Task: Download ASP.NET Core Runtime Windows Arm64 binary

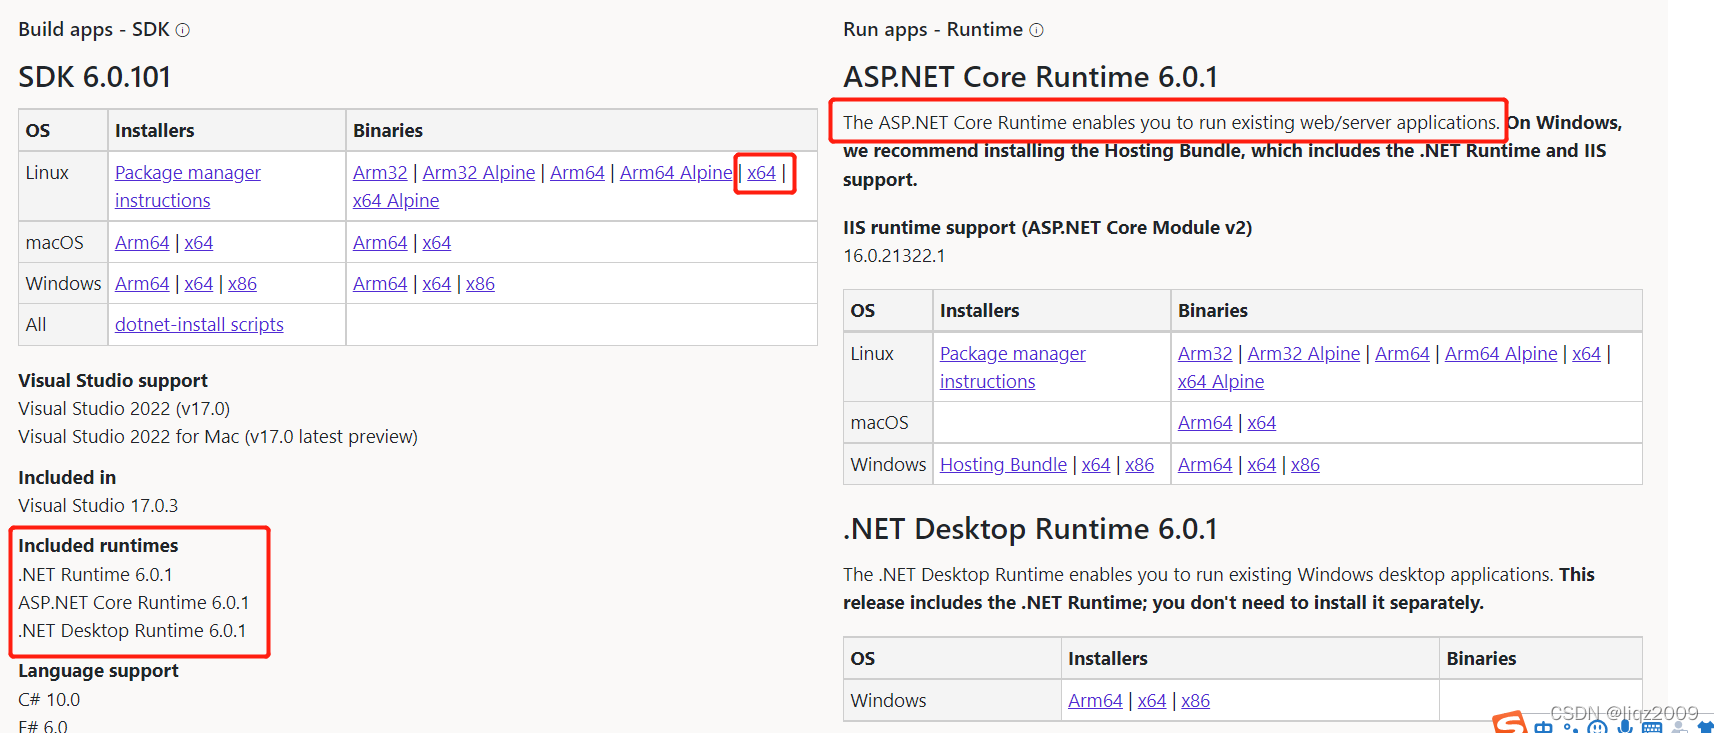Action: pyautogui.click(x=1205, y=464)
